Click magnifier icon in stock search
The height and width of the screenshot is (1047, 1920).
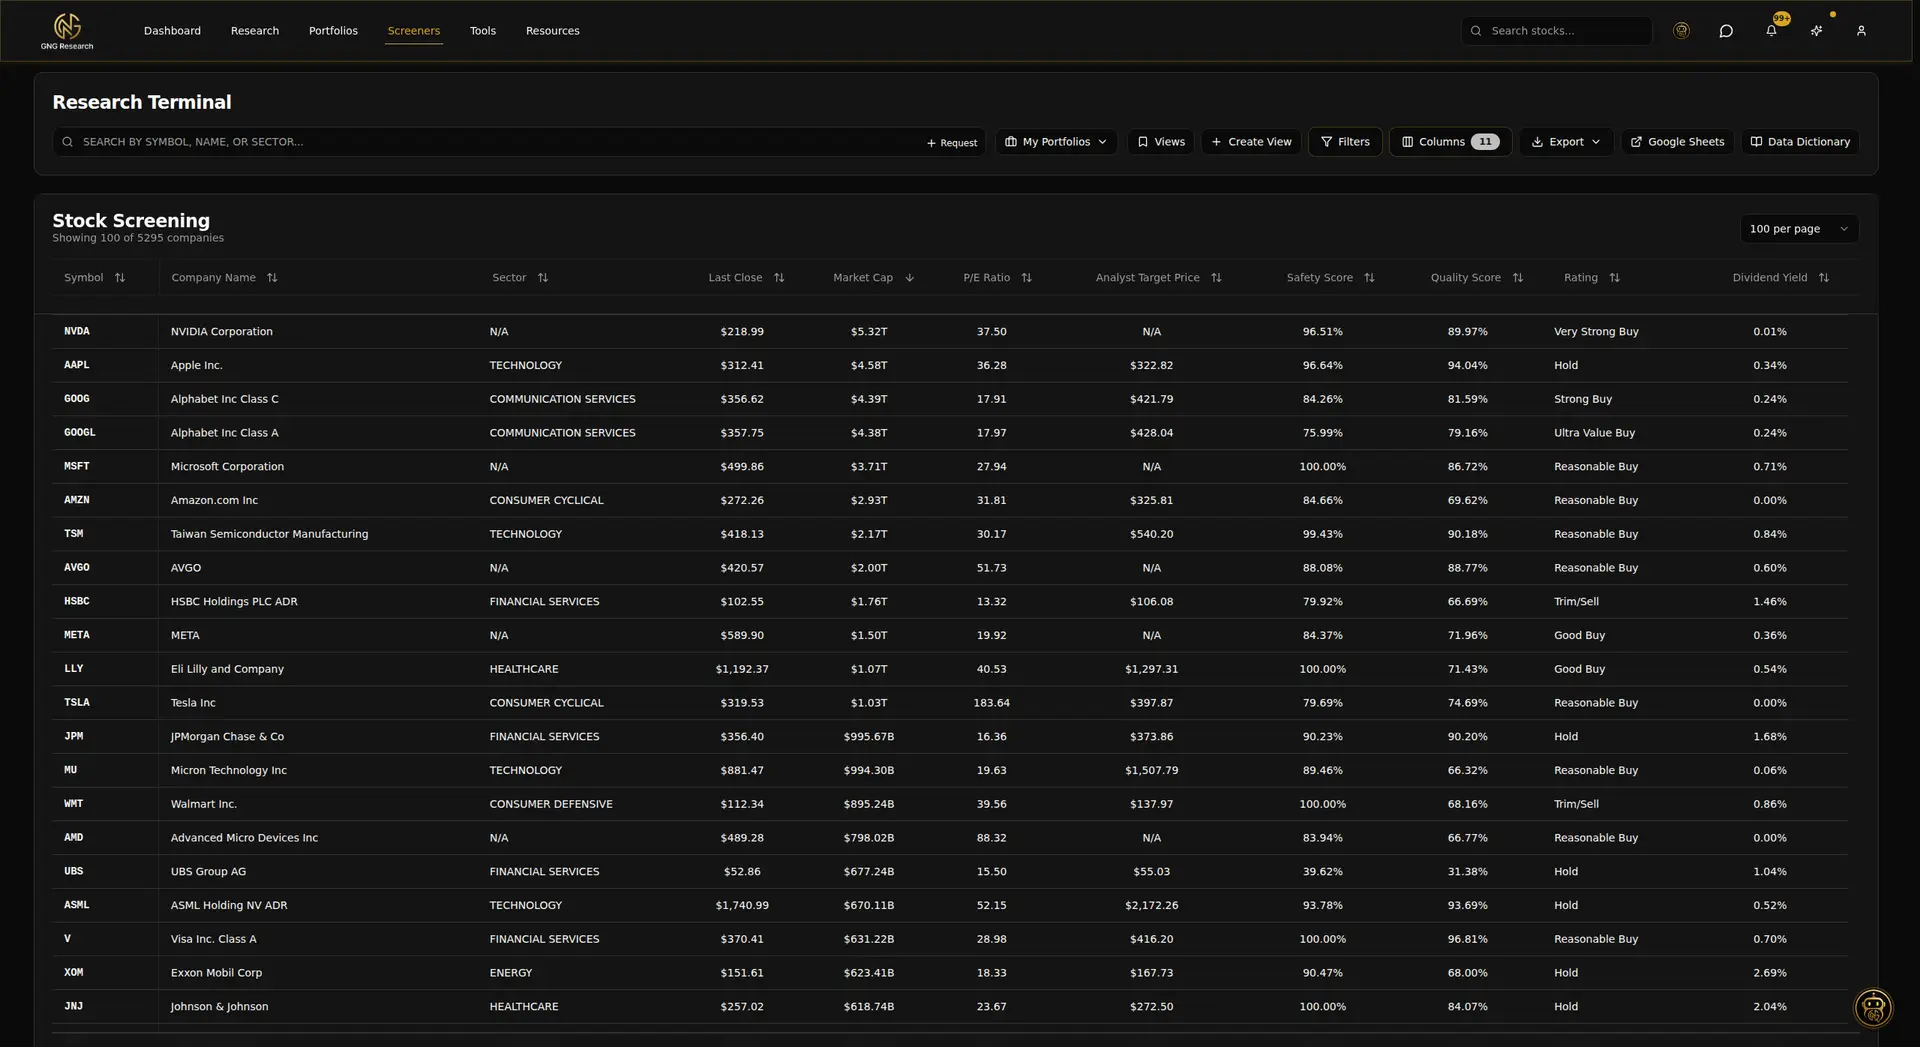click(1476, 31)
